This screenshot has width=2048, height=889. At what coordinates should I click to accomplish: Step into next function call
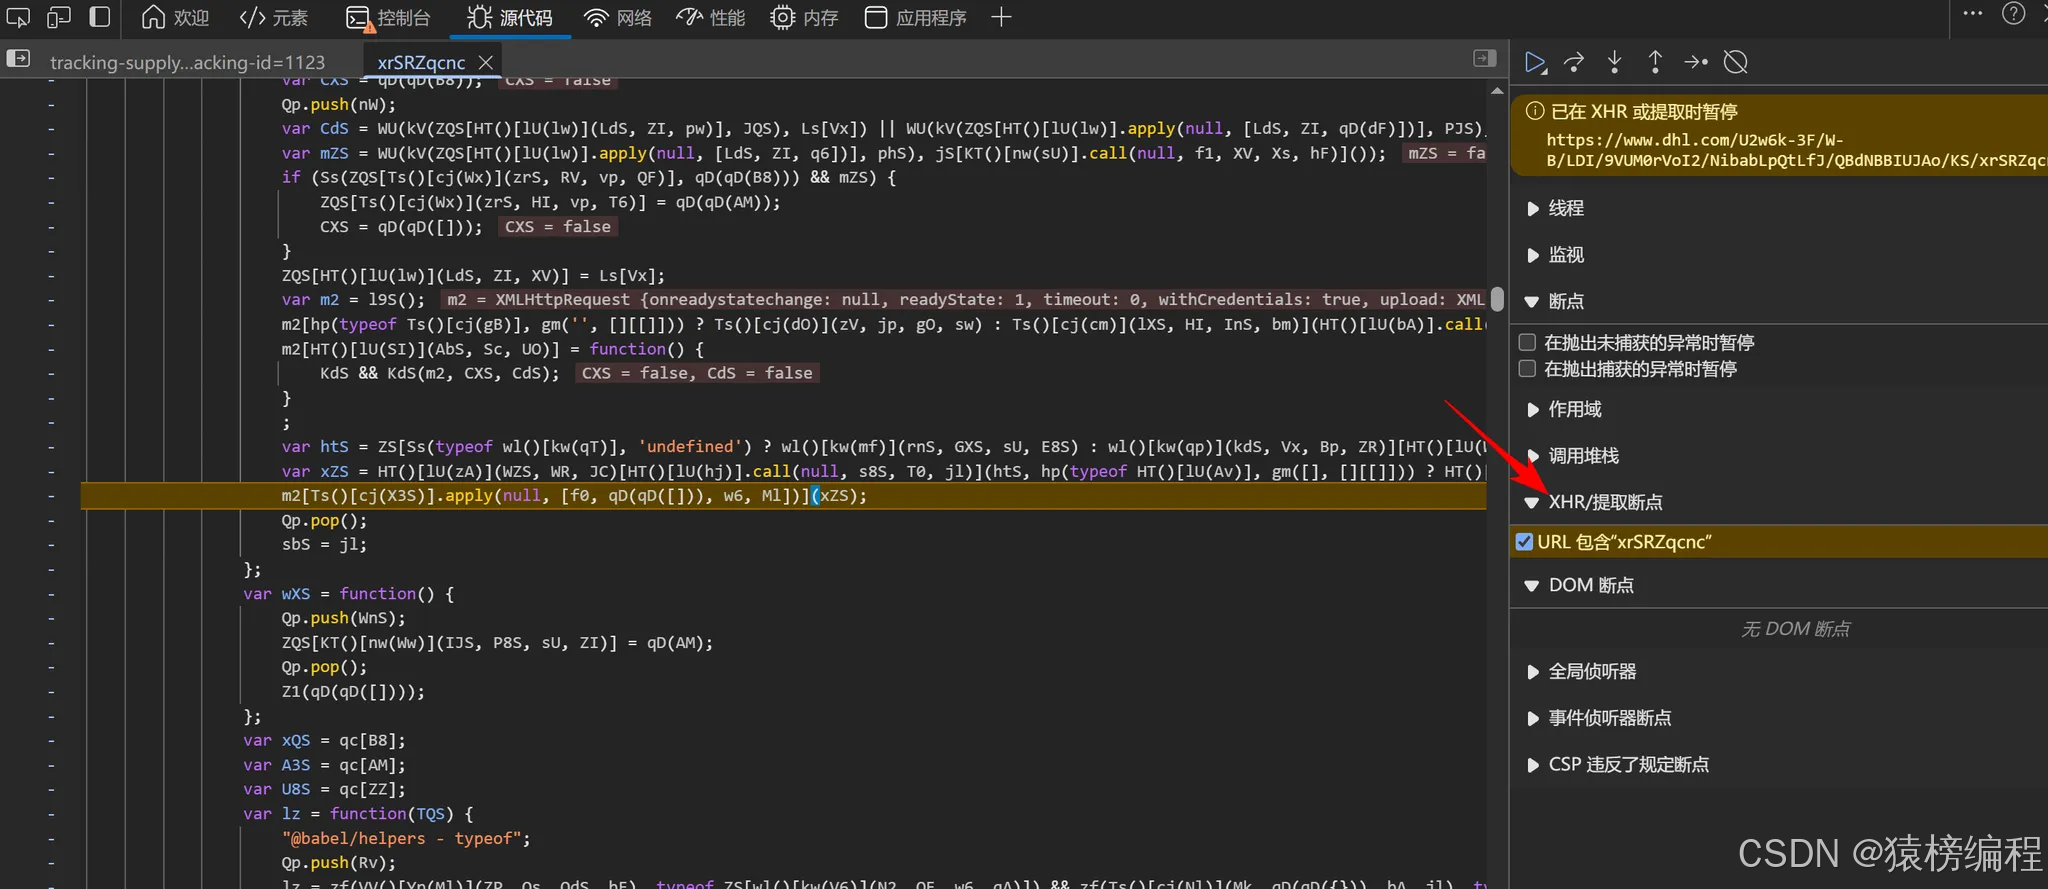click(1614, 62)
